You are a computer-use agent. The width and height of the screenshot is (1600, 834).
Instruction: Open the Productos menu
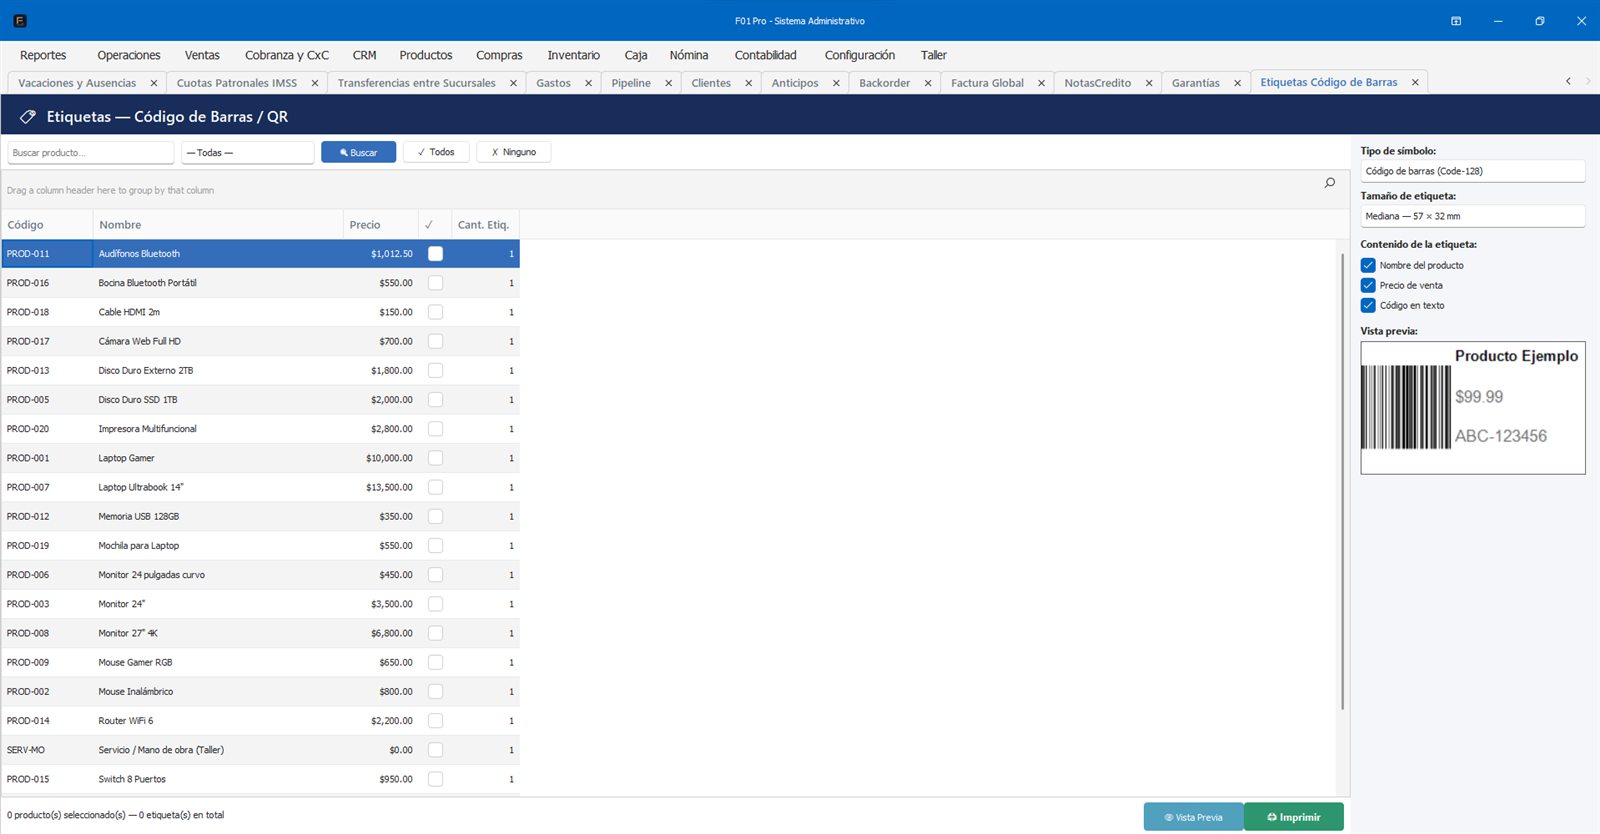[x=426, y=55]
